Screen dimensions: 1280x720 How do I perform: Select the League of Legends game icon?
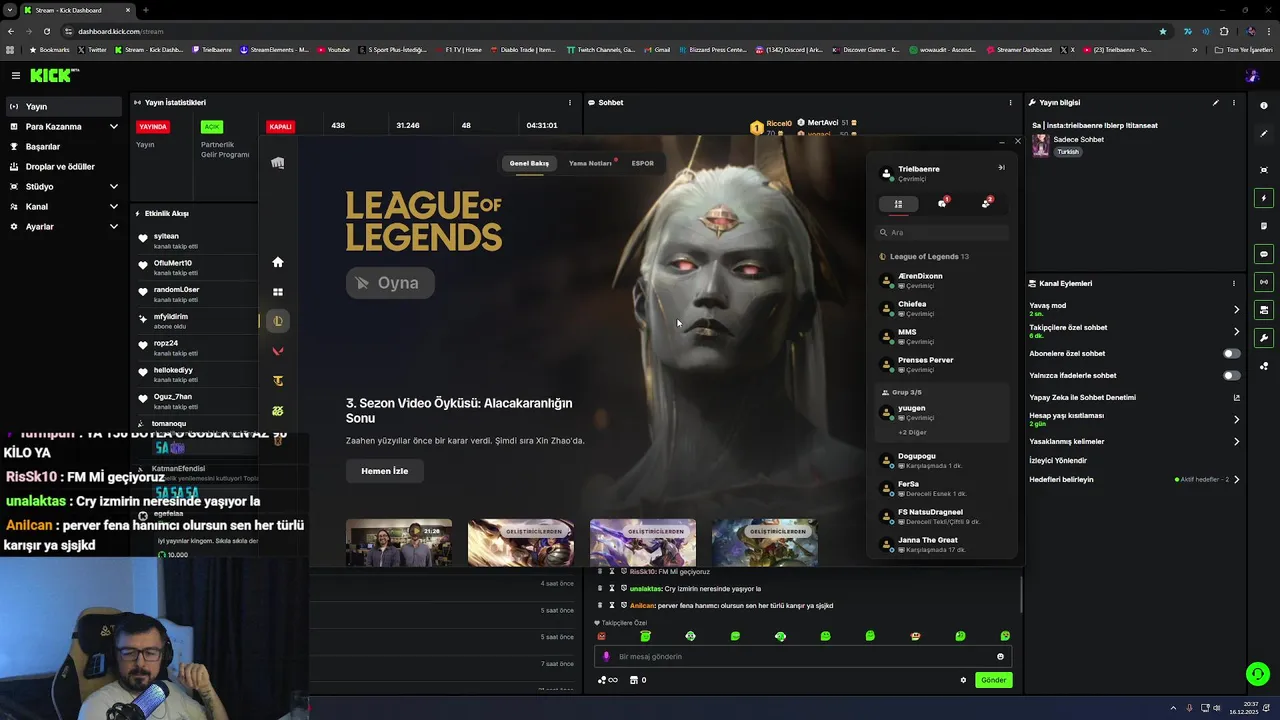tap(278, 321)
